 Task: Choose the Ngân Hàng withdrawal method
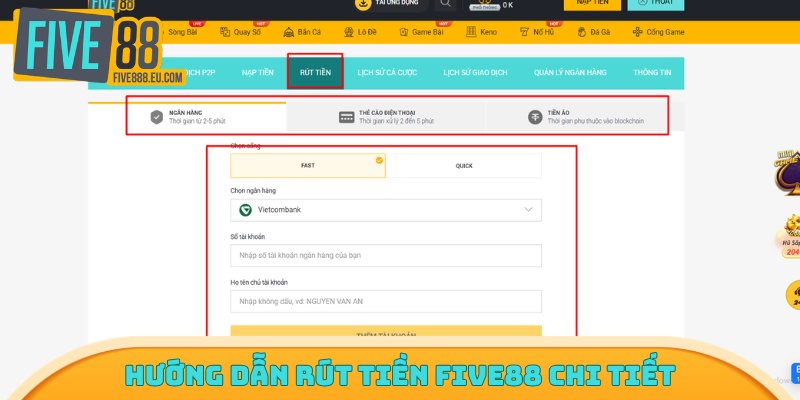click(x=187, y=117)
